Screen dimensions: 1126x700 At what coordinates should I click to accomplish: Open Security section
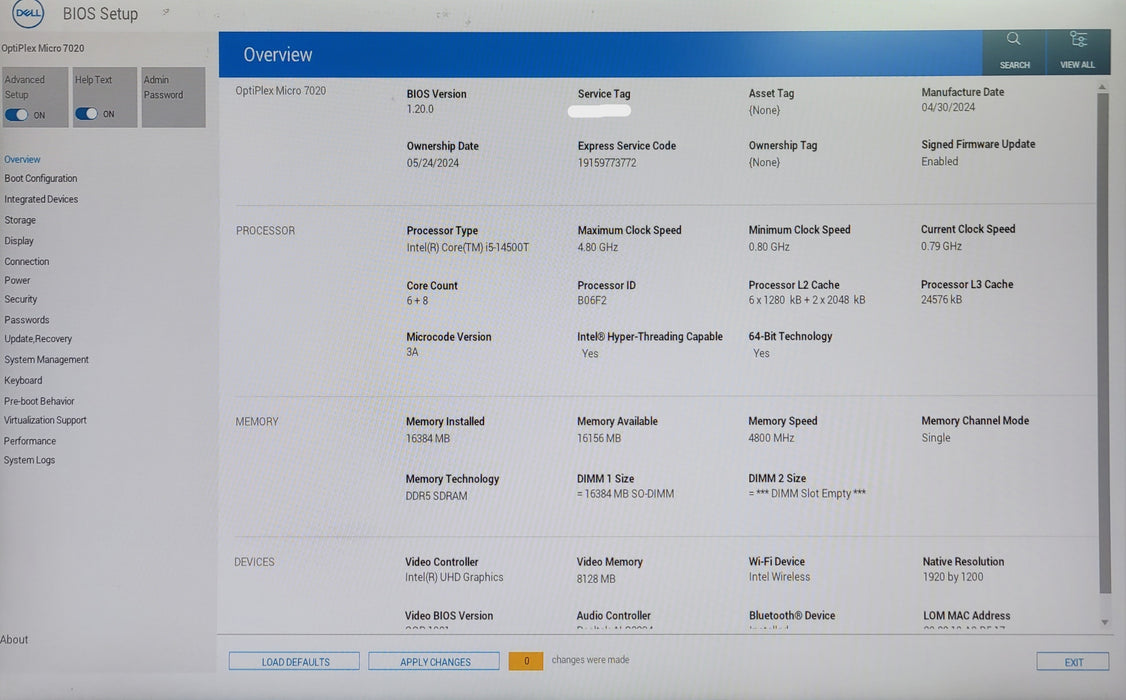[21, 299]
